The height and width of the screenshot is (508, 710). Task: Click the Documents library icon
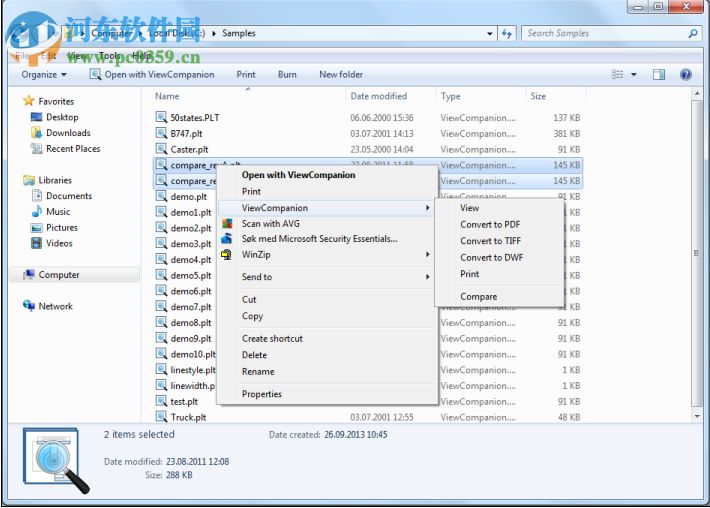click(37, 196)
